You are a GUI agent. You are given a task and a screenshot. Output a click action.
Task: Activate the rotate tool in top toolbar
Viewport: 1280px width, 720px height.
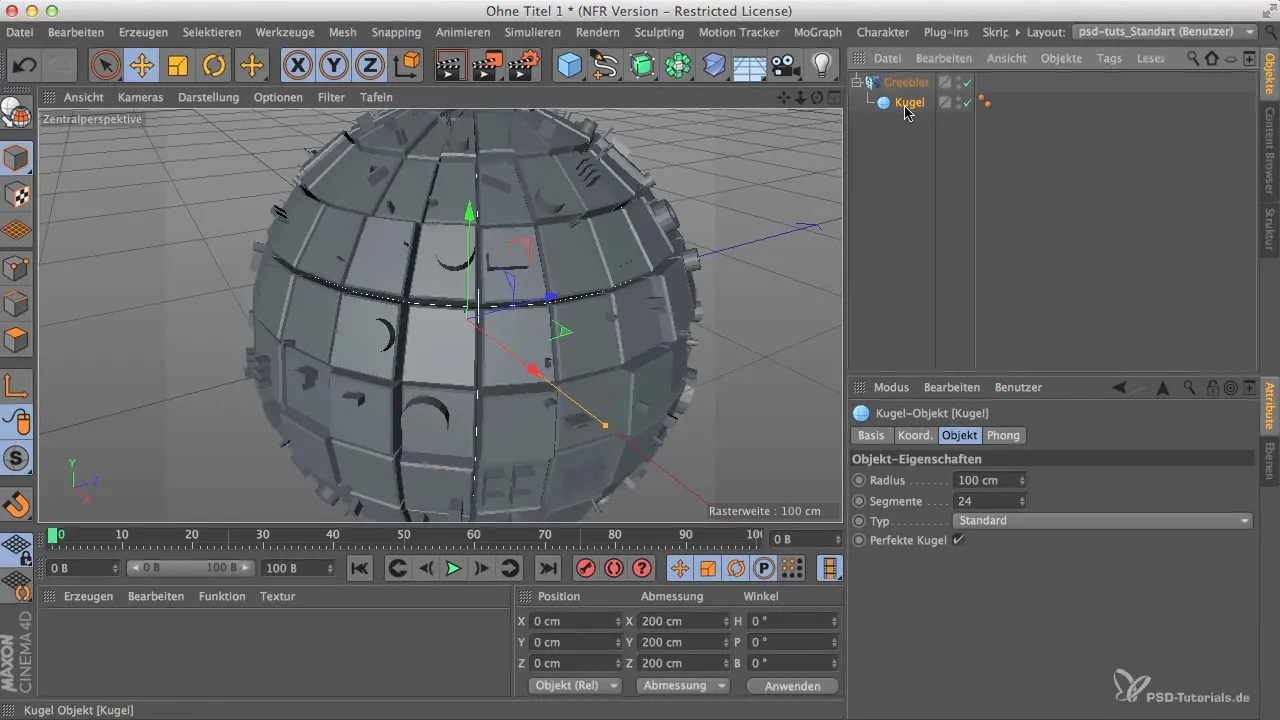point(214,66)
